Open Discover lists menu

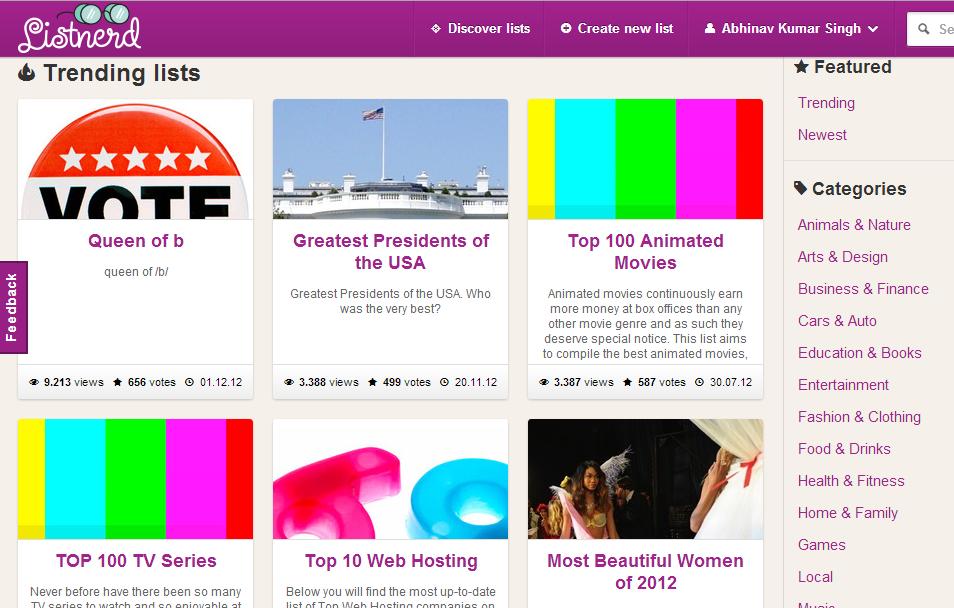pyautogui.click(x=480, y=29)
